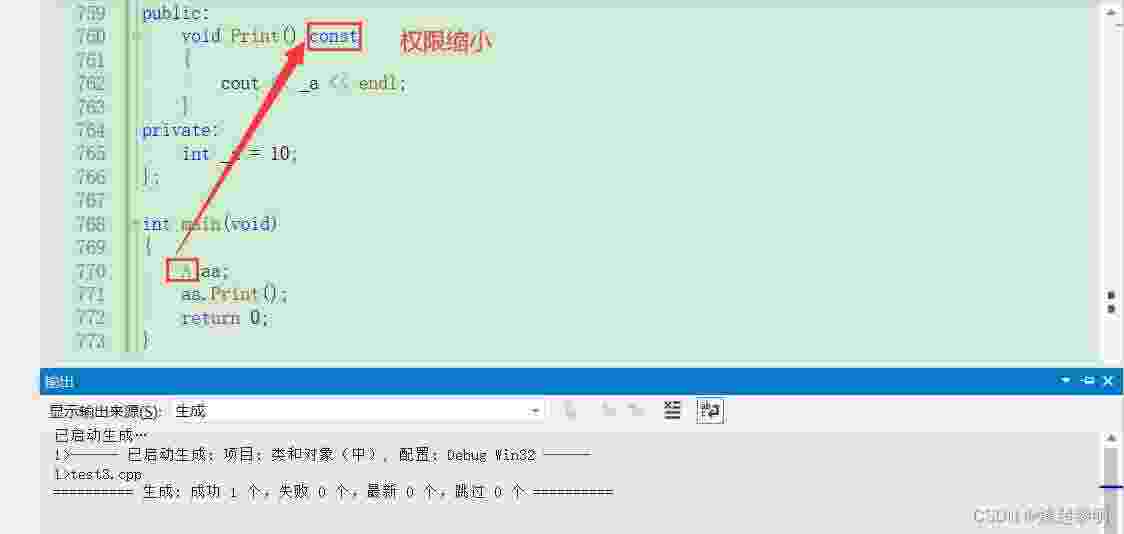
Task: Click line number 772 in the gutter
Action: [89, 318]
